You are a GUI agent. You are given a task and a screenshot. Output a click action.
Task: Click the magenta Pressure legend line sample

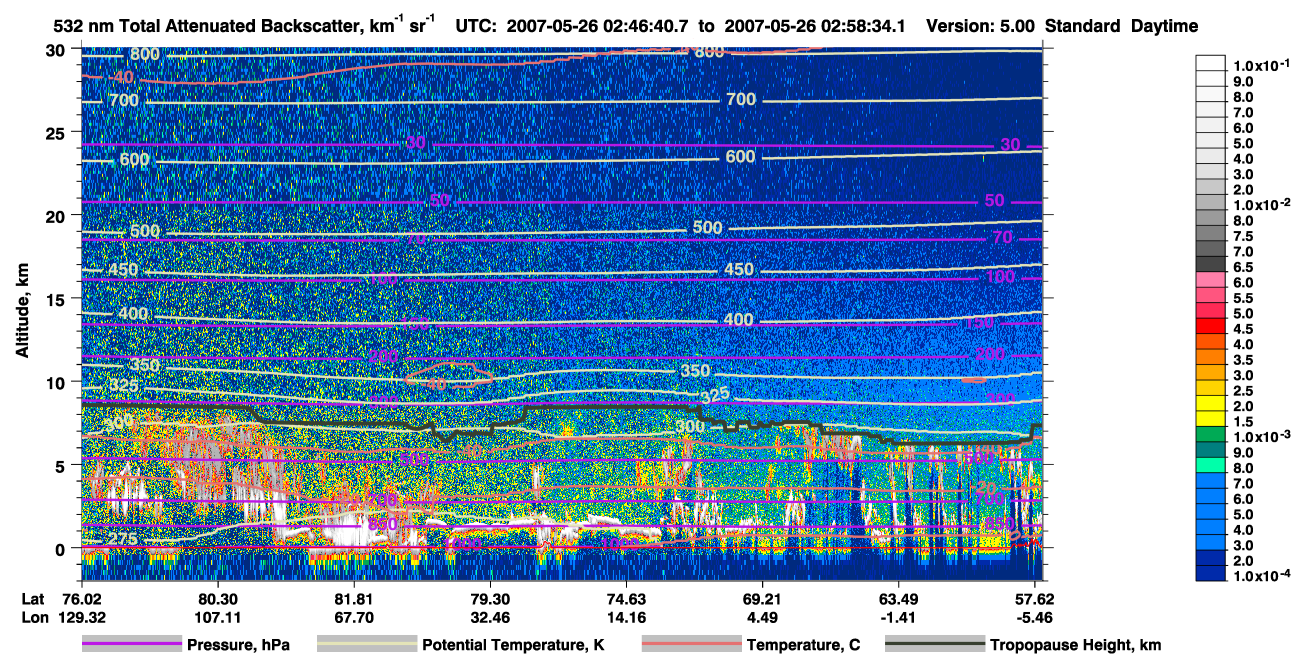(x=132, y=645)
